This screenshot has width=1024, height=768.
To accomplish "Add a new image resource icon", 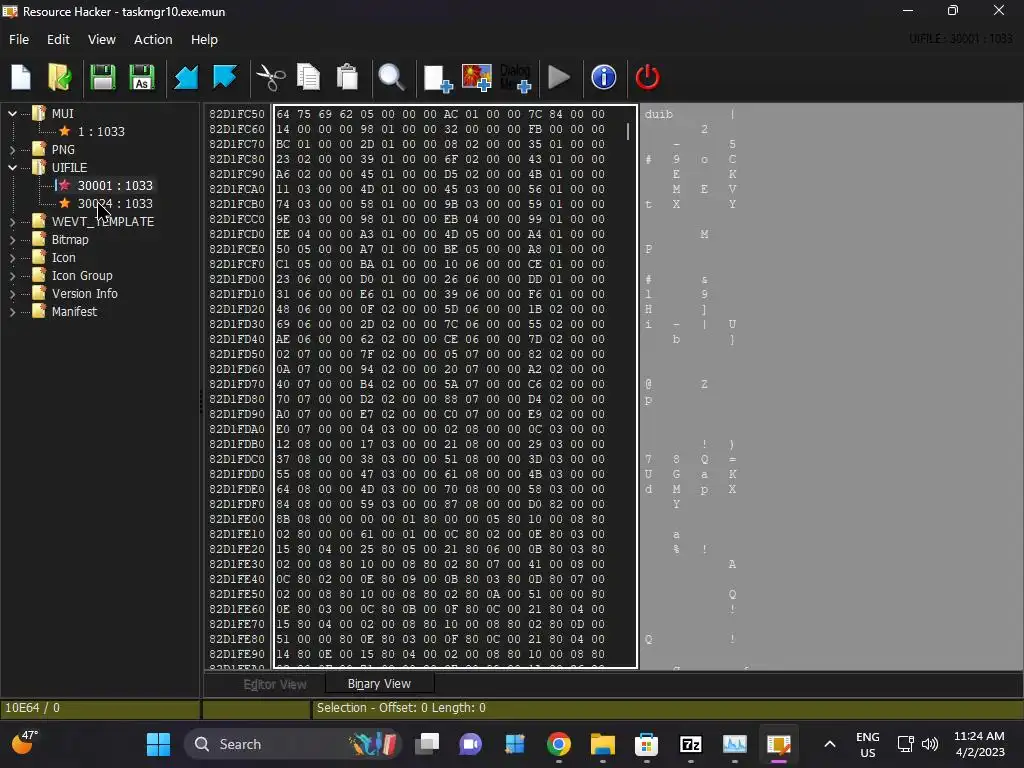I will [477, 78].
